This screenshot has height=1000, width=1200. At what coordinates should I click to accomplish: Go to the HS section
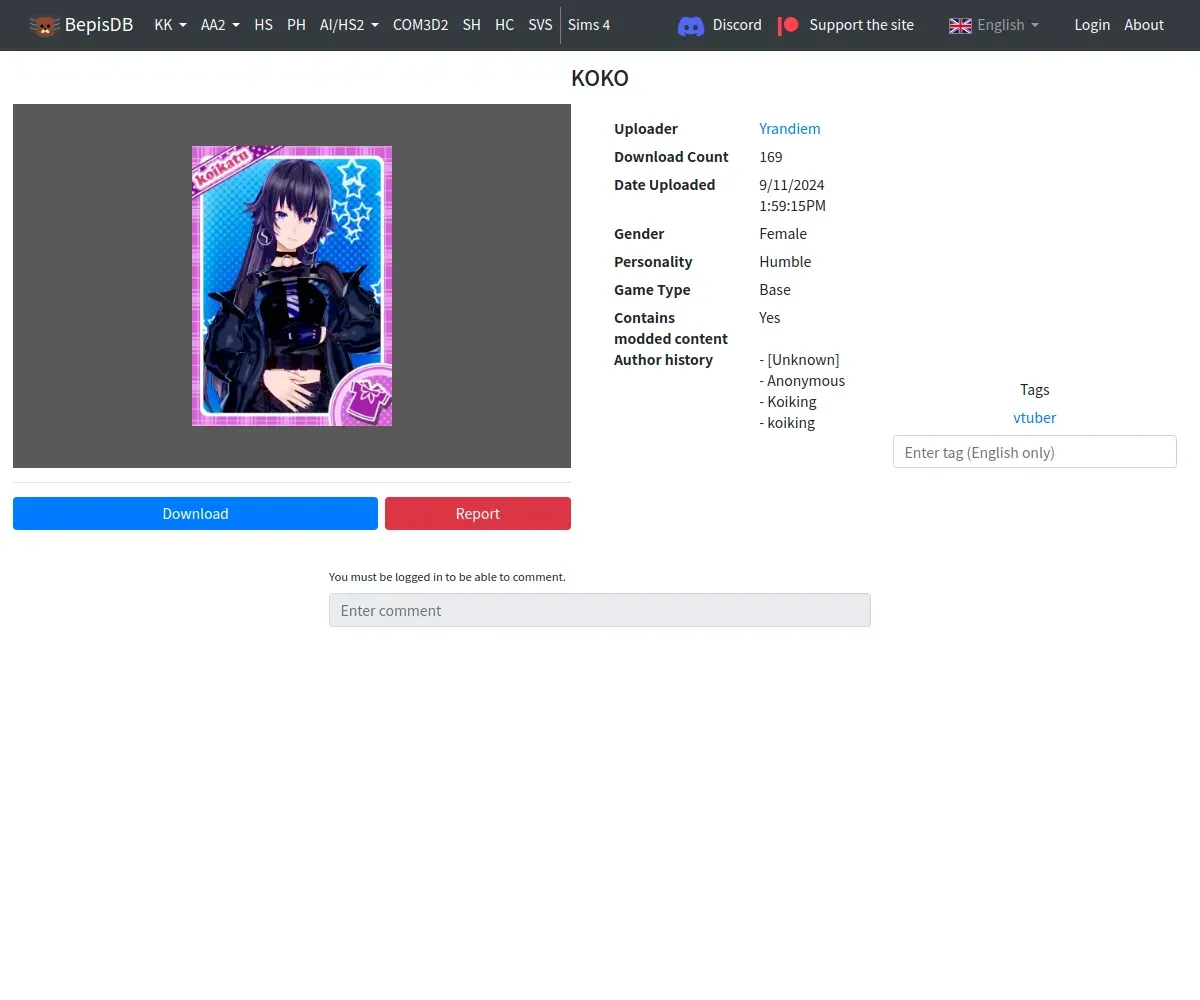click(263, 25)
